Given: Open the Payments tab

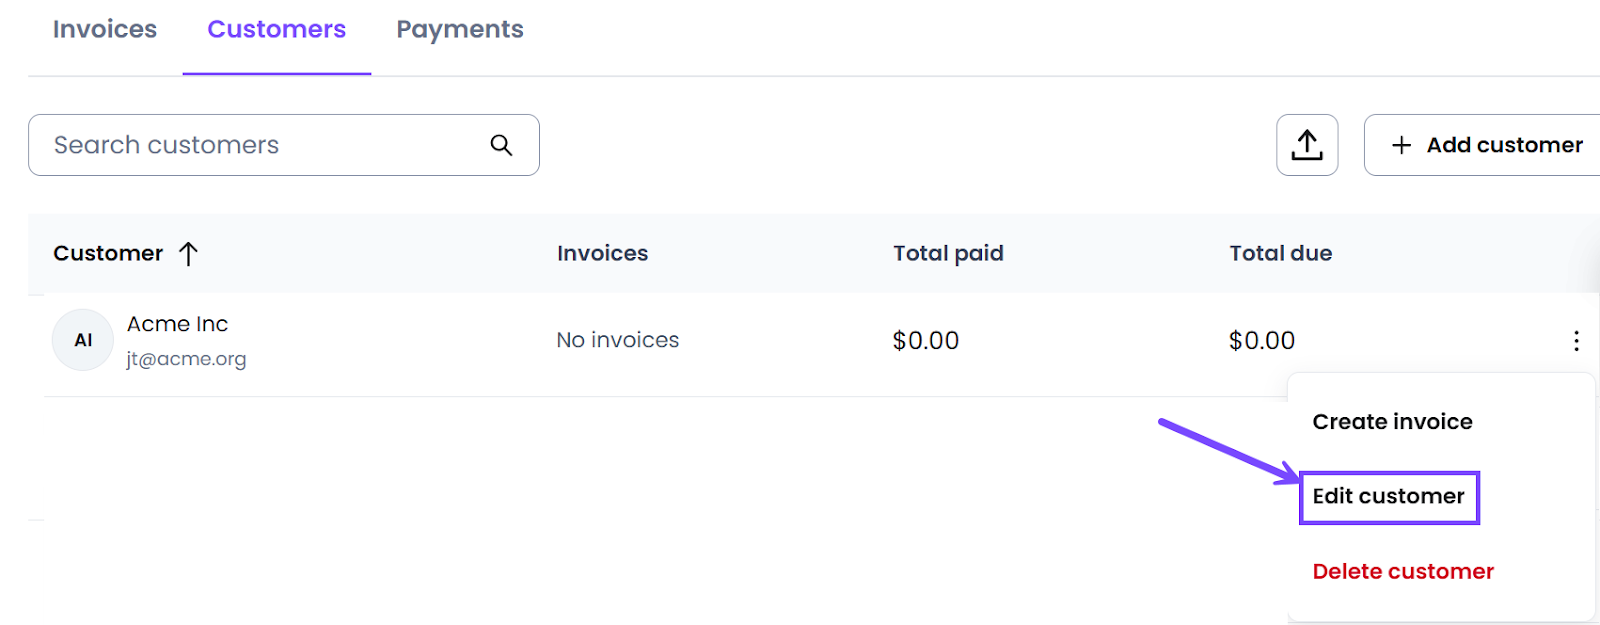Looking at the screenshot, I should (x=460, y=30).
